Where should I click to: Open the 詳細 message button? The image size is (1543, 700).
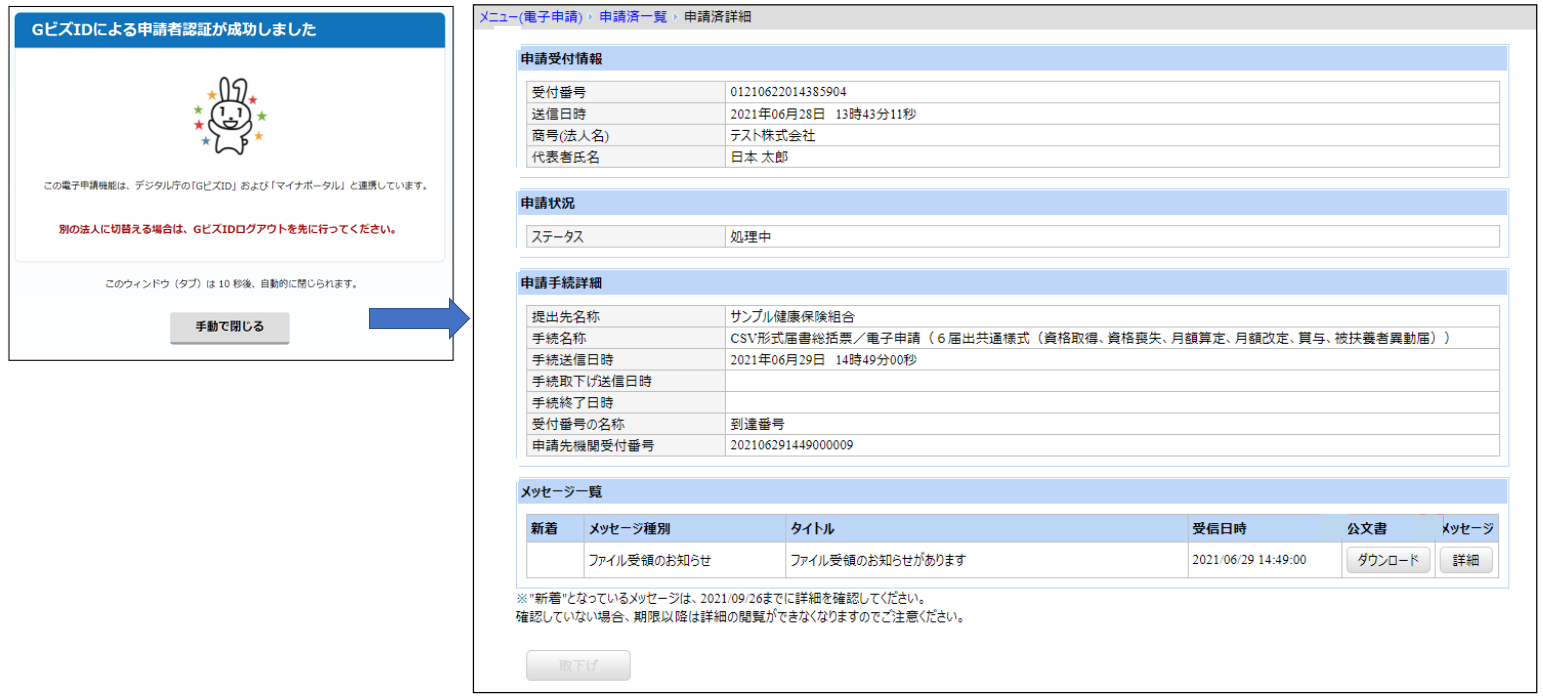[1466, 560]
